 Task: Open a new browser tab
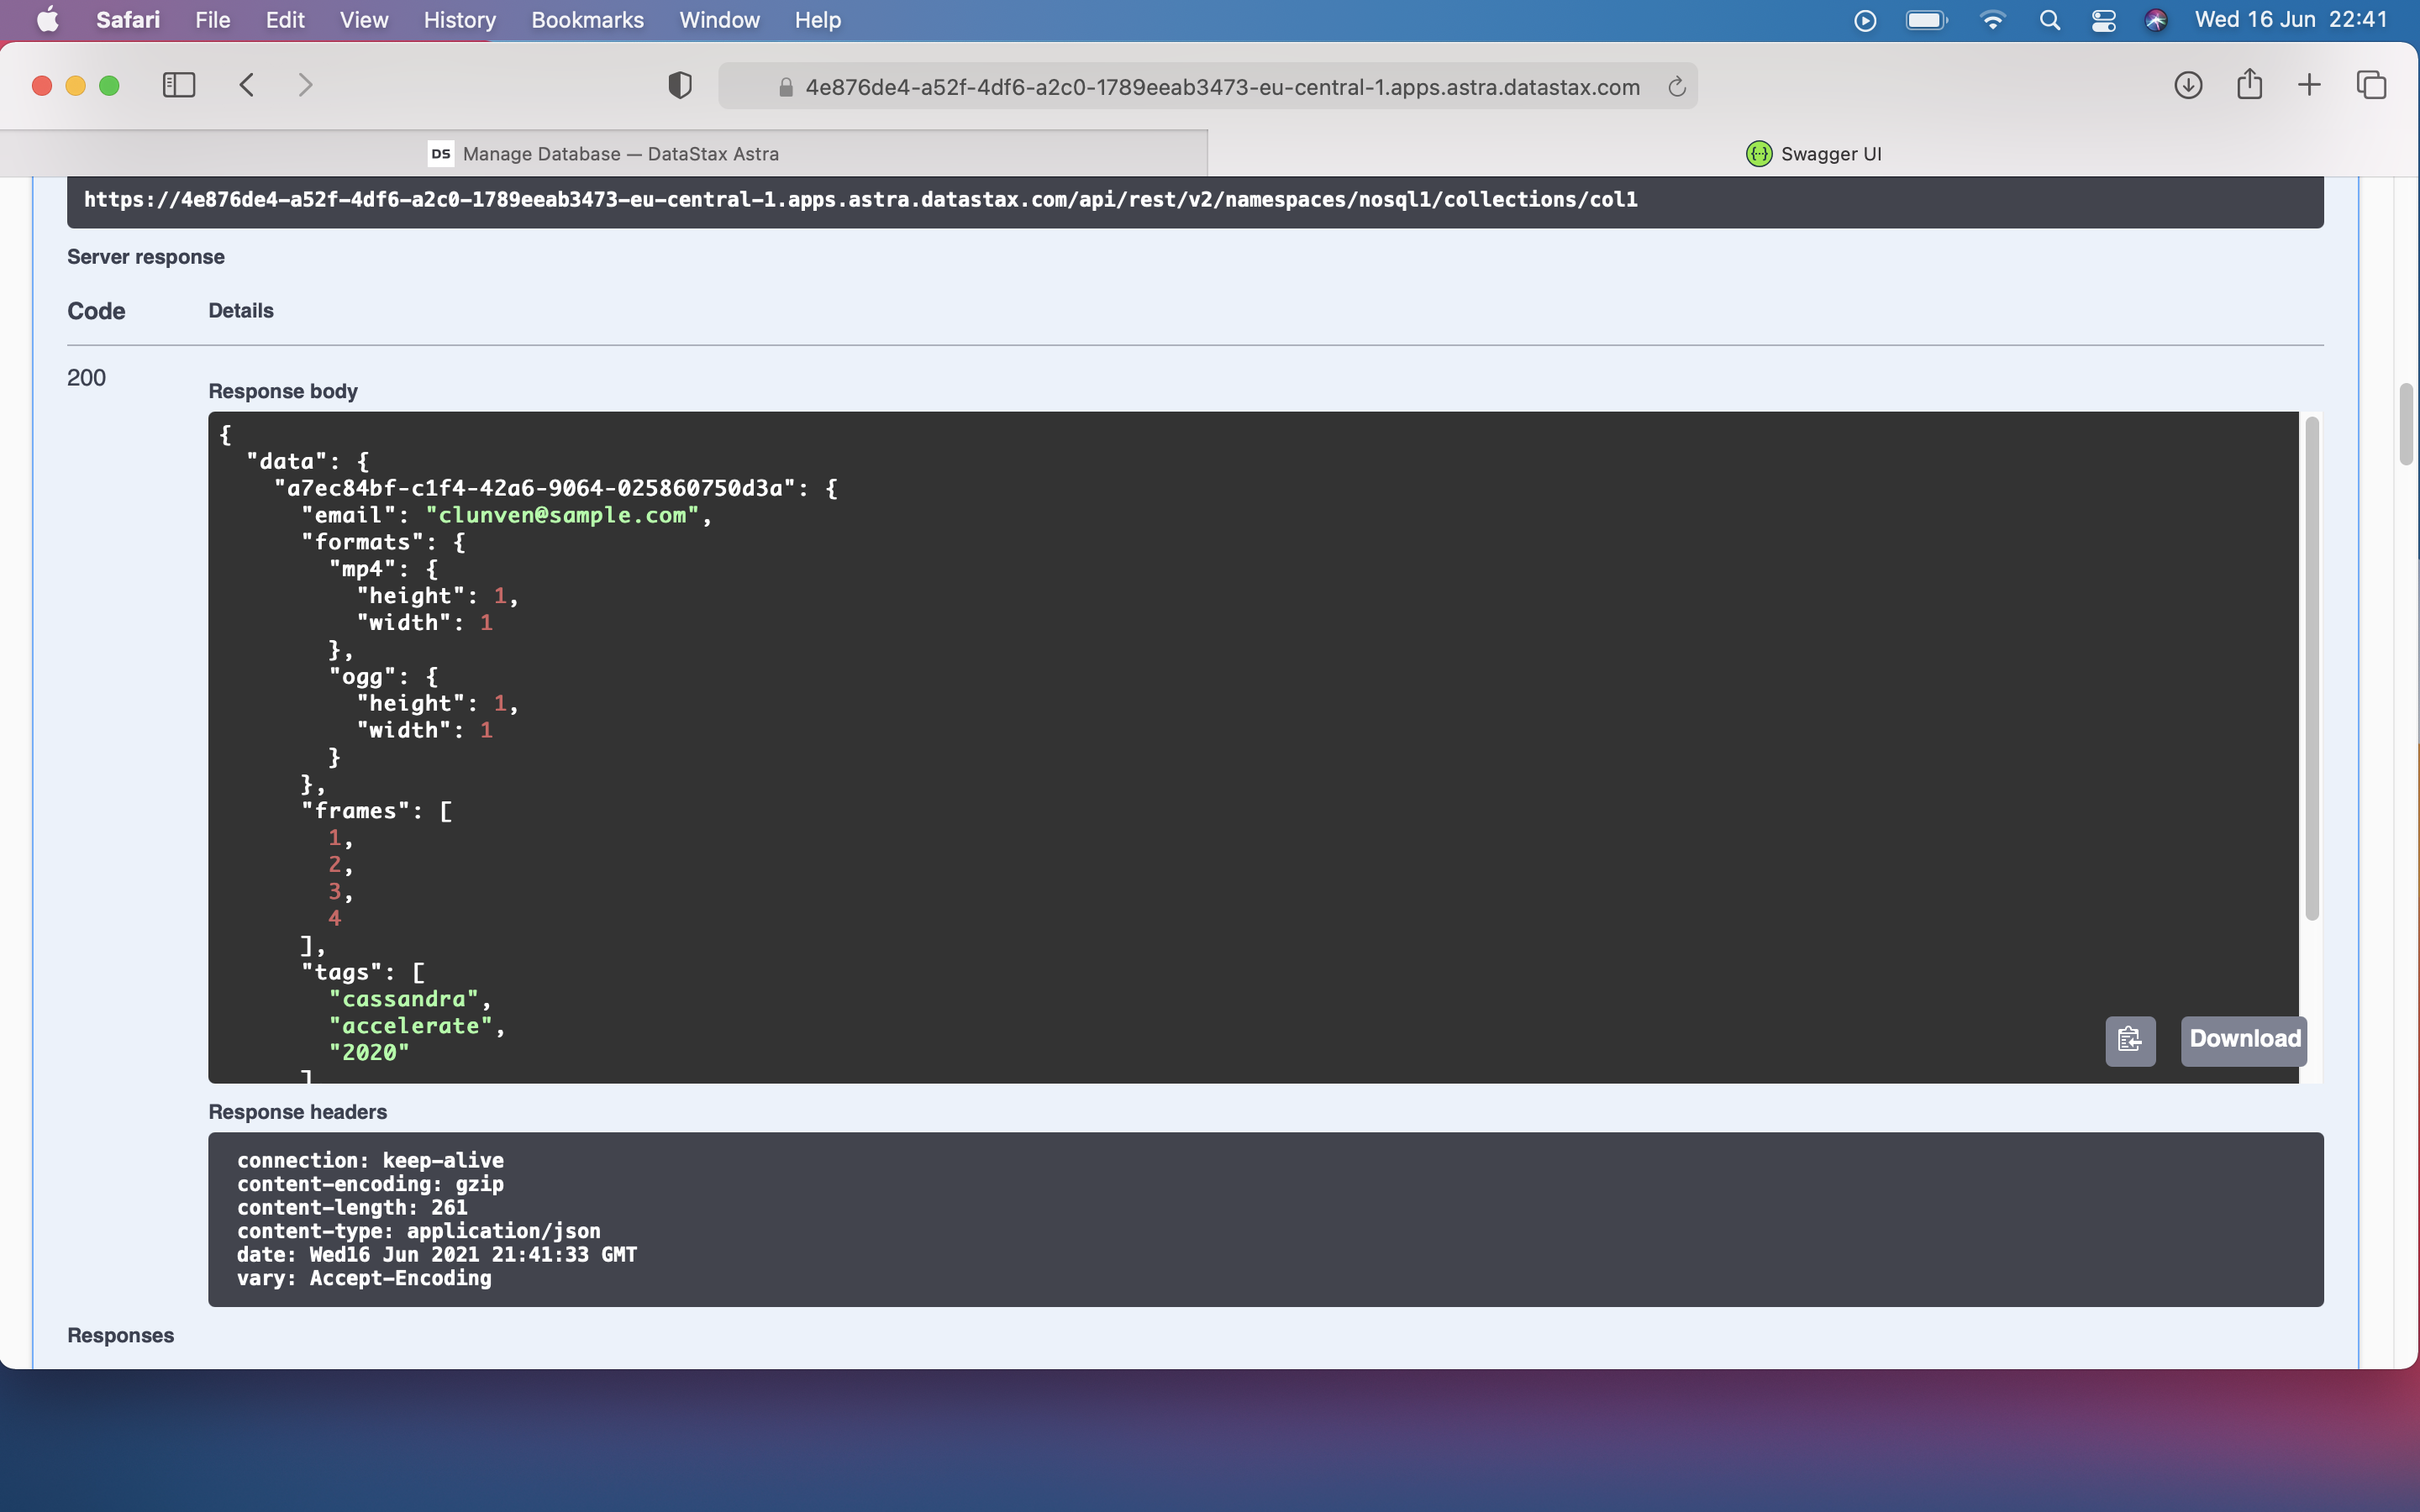tap(2309, 85)
